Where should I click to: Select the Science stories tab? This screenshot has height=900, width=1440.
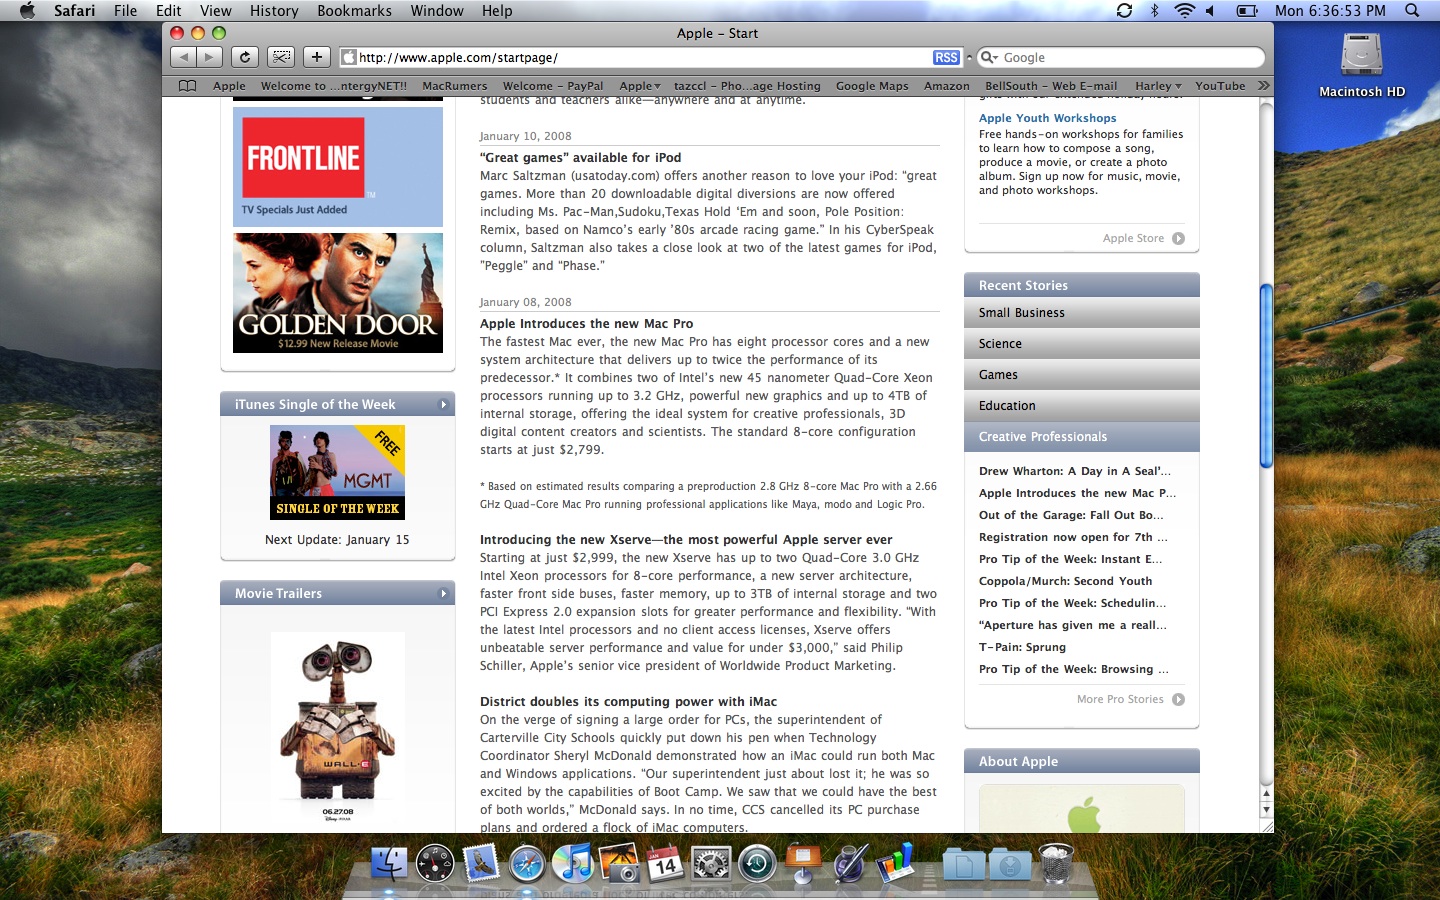[1081, 344]
